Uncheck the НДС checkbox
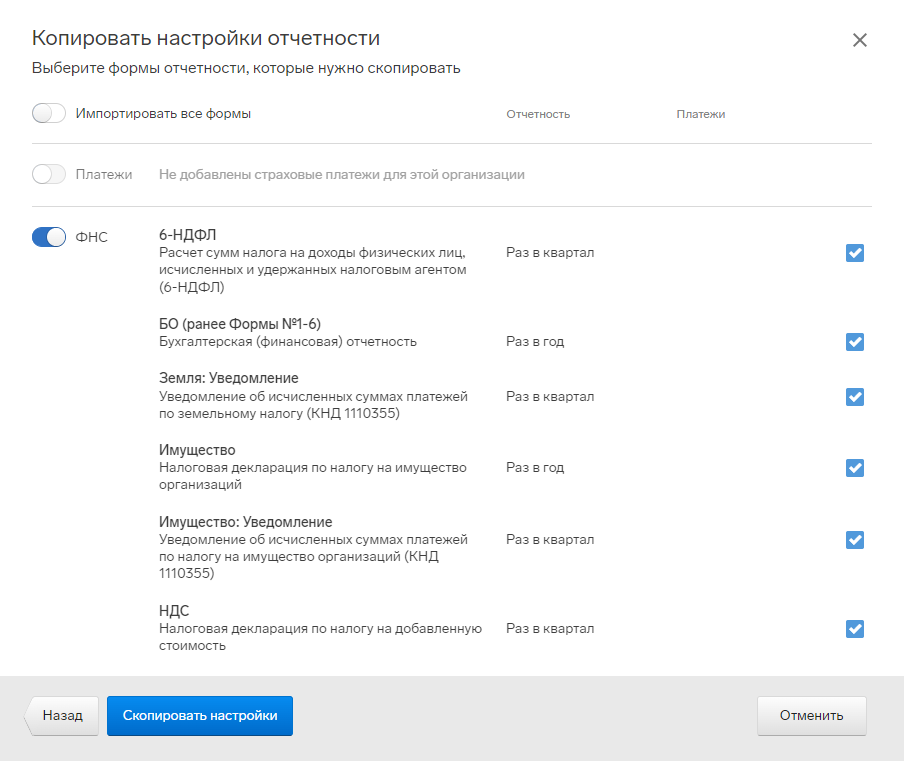 [x=854, y=628]
